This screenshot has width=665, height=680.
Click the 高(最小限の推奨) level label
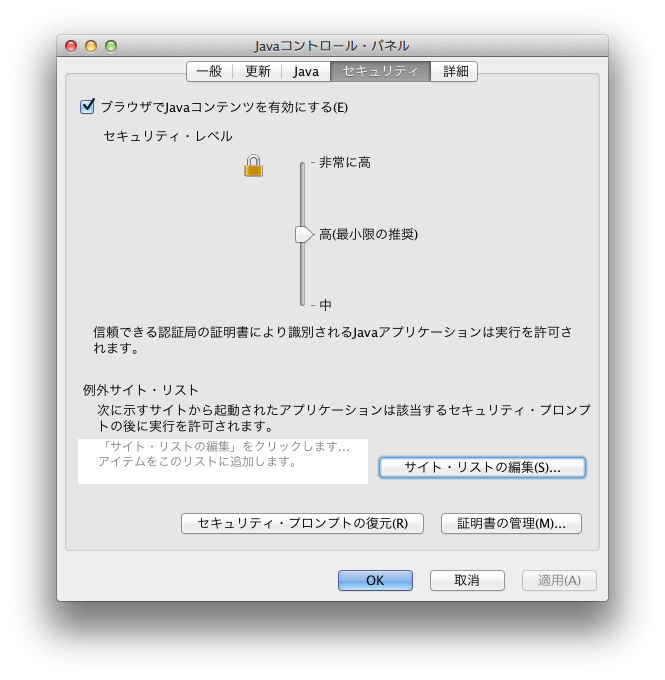[368, 234]
